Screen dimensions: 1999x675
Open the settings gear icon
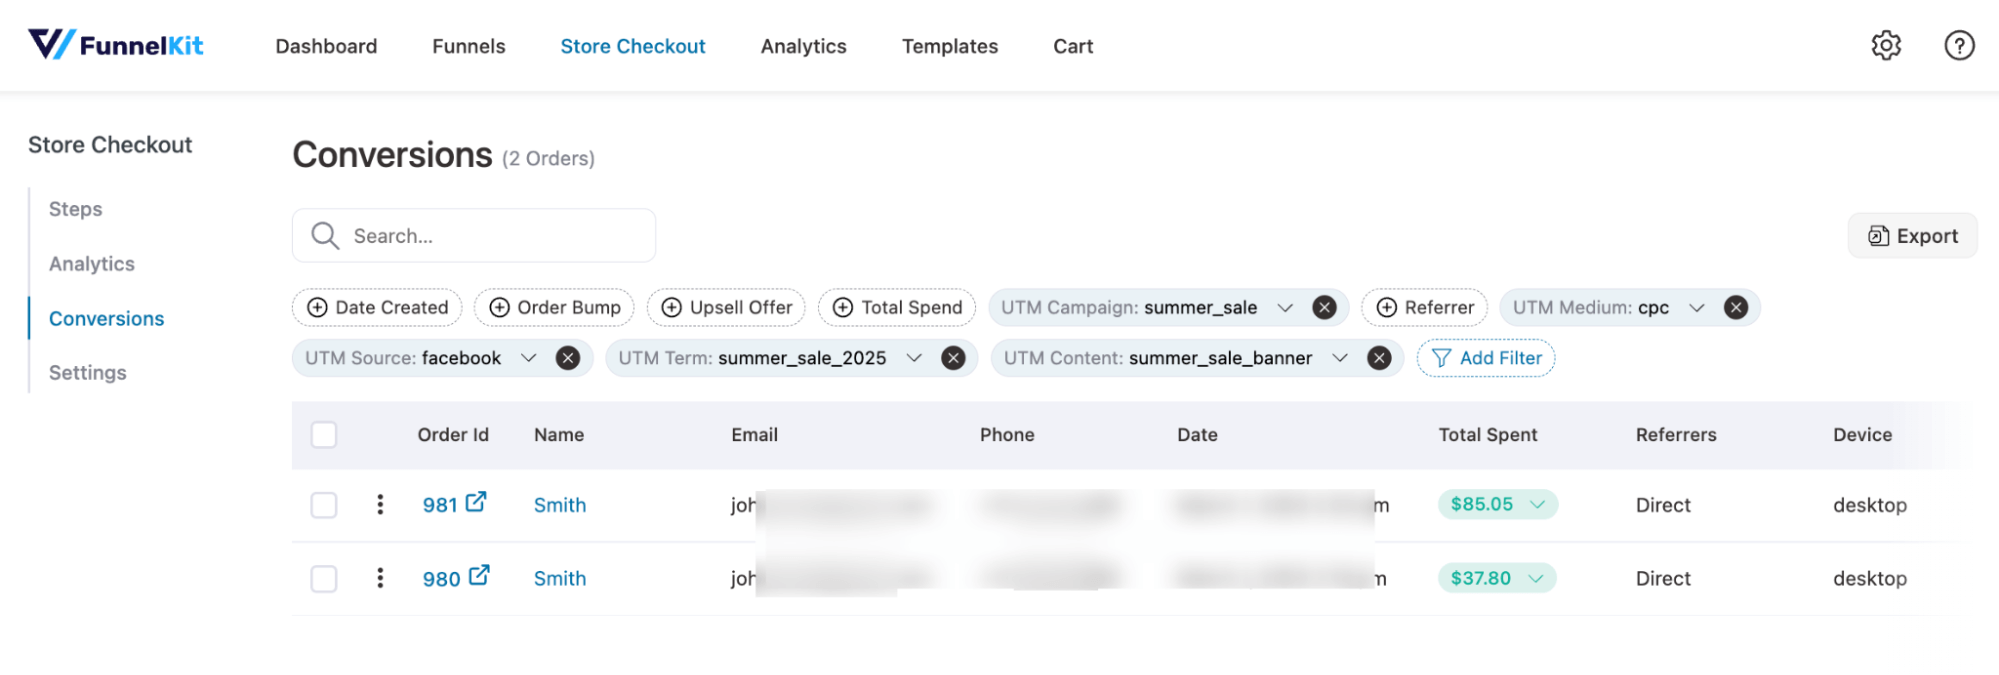[1886, 45]
